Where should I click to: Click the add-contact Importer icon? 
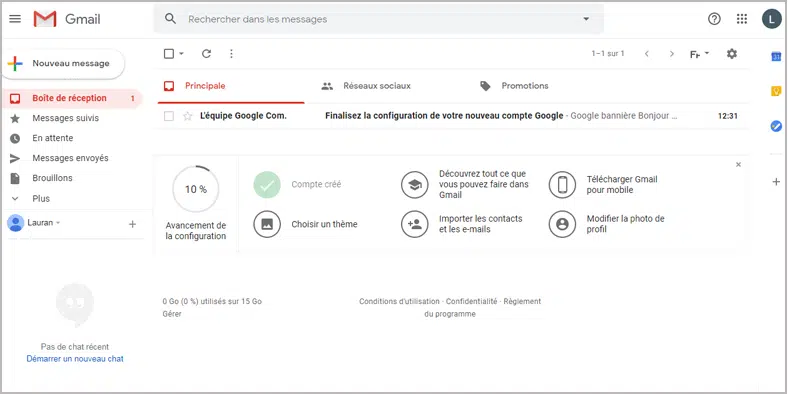click(x=415, y=224)
